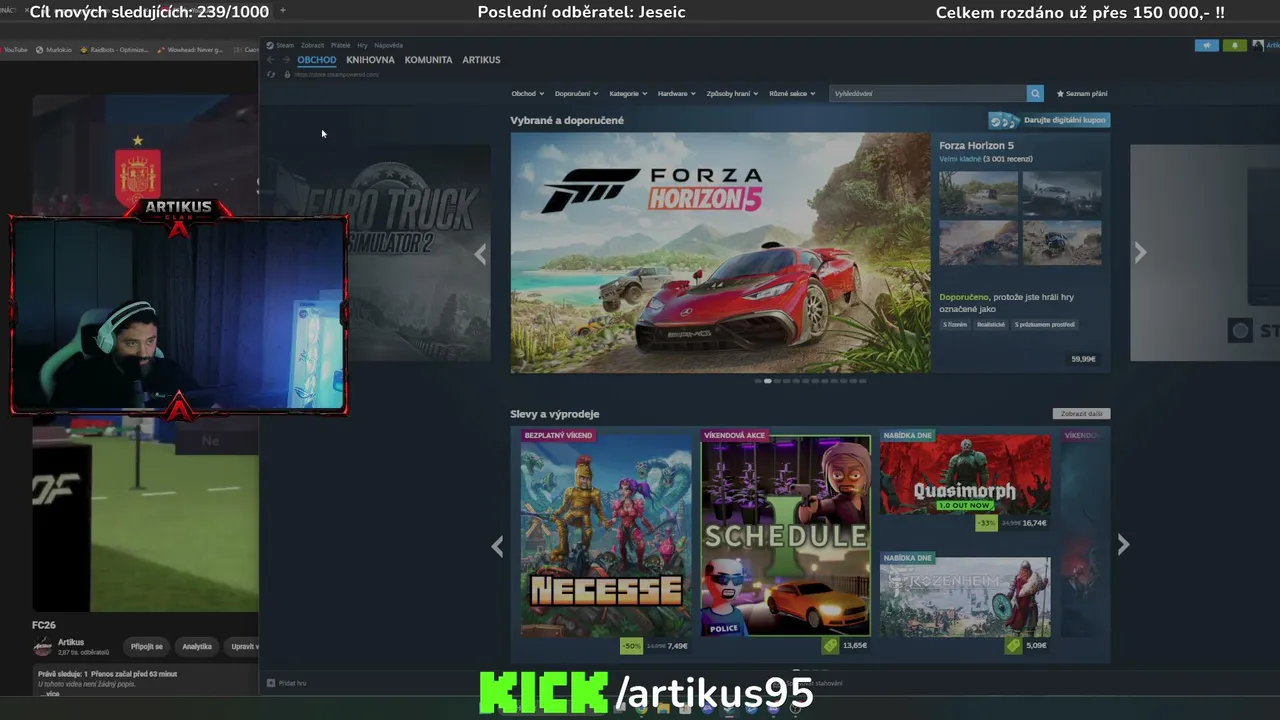This screenshot has height=720, width=1280.
Task: Click Forza's Velmi kladné review summary
Action: 958,159
